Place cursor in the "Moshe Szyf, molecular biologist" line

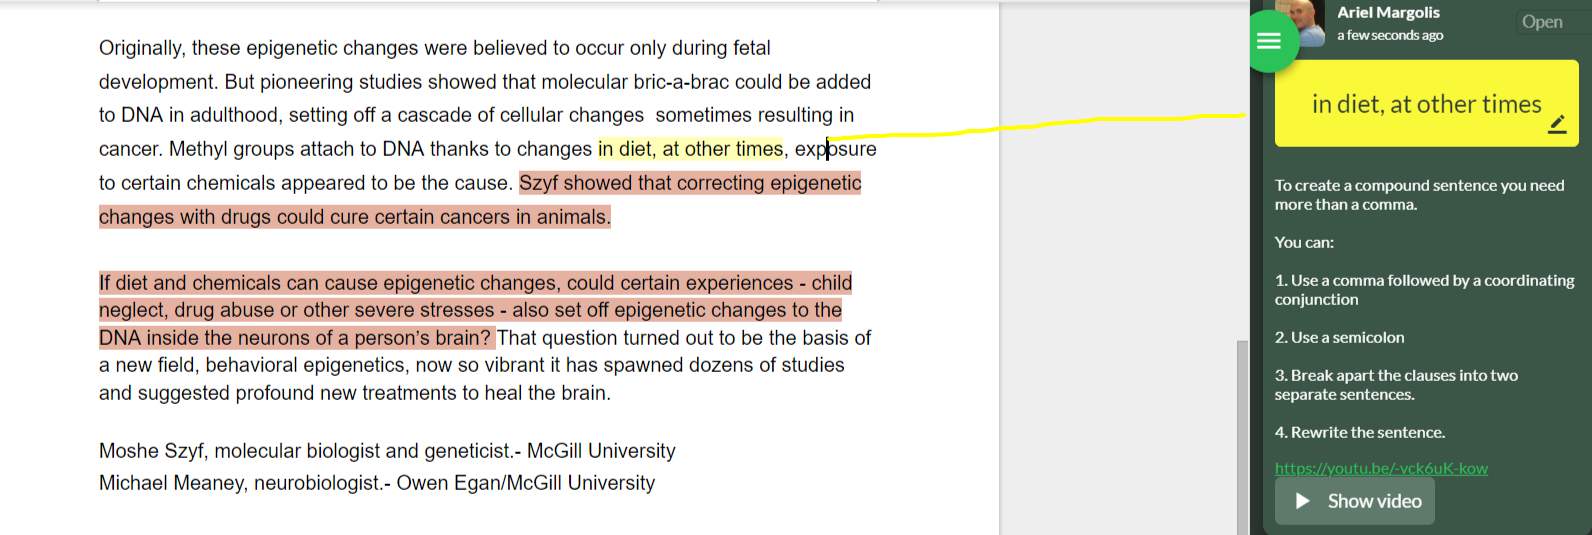(387, 451)
